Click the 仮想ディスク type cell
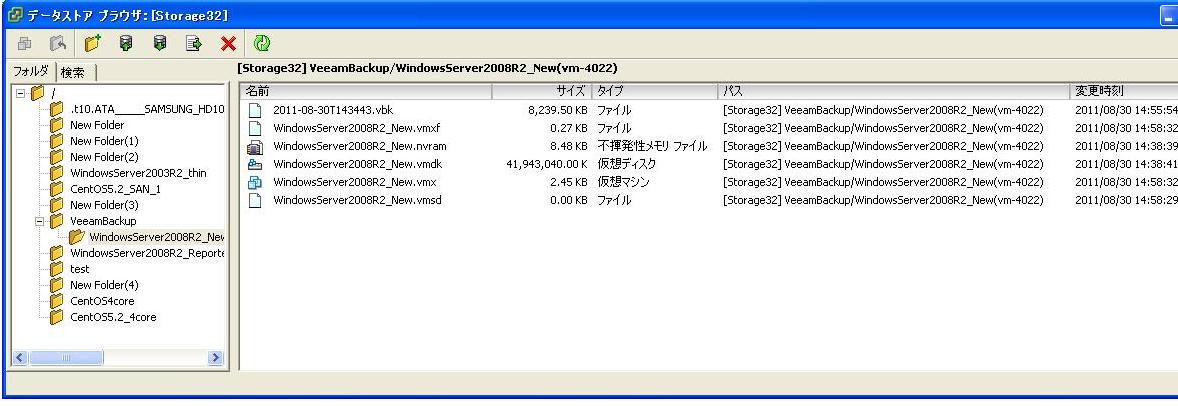 (627, 164)
